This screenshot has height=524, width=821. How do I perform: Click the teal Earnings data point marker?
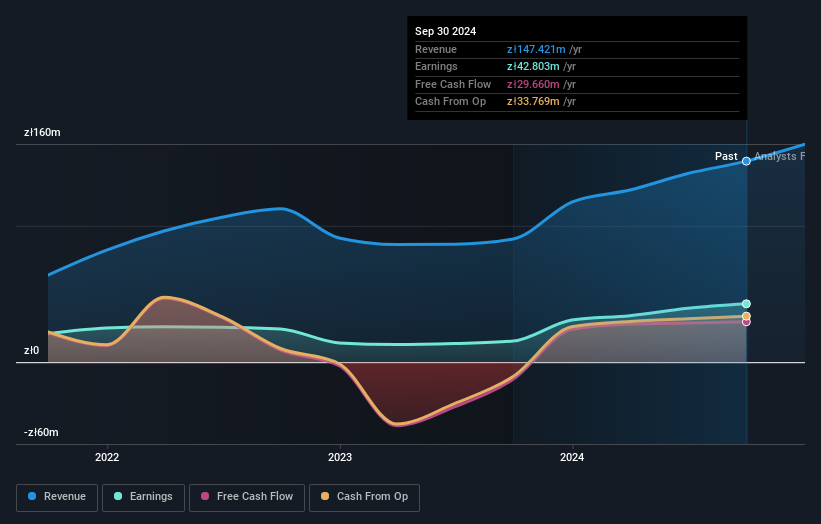pos(746,304)
